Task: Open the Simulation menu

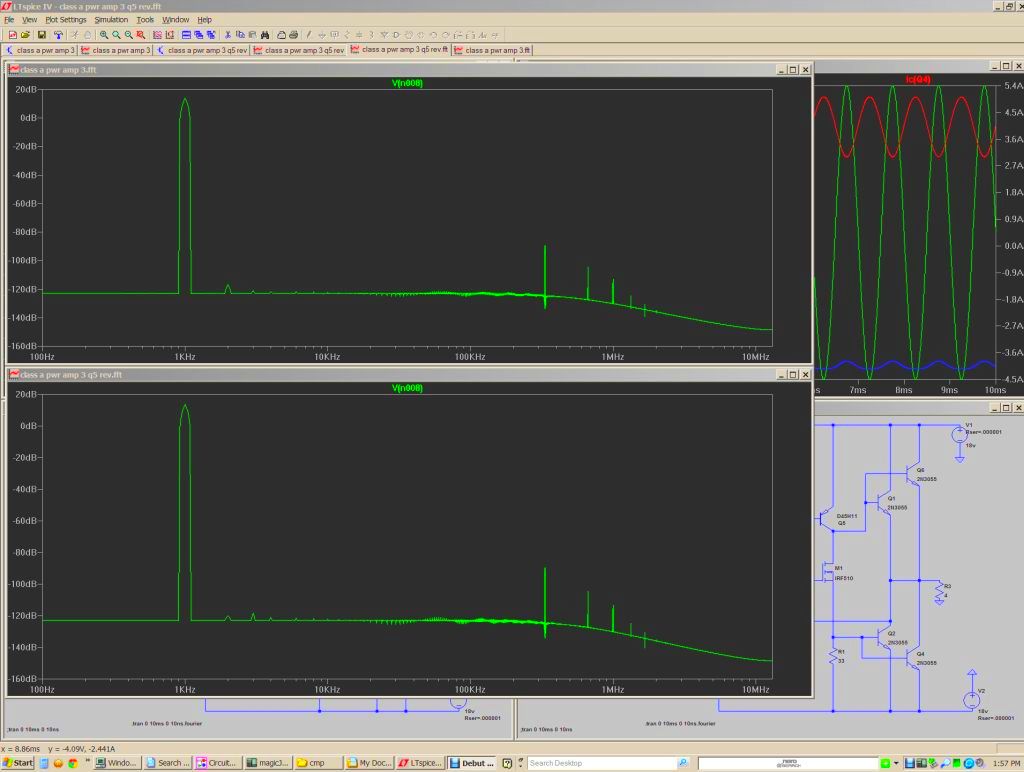Action: [x=111, y=20]
